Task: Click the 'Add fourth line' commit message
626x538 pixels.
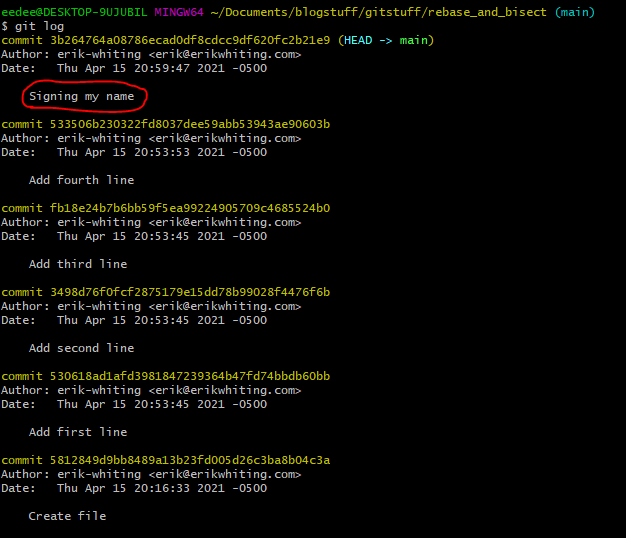Action: click(81, 180)
